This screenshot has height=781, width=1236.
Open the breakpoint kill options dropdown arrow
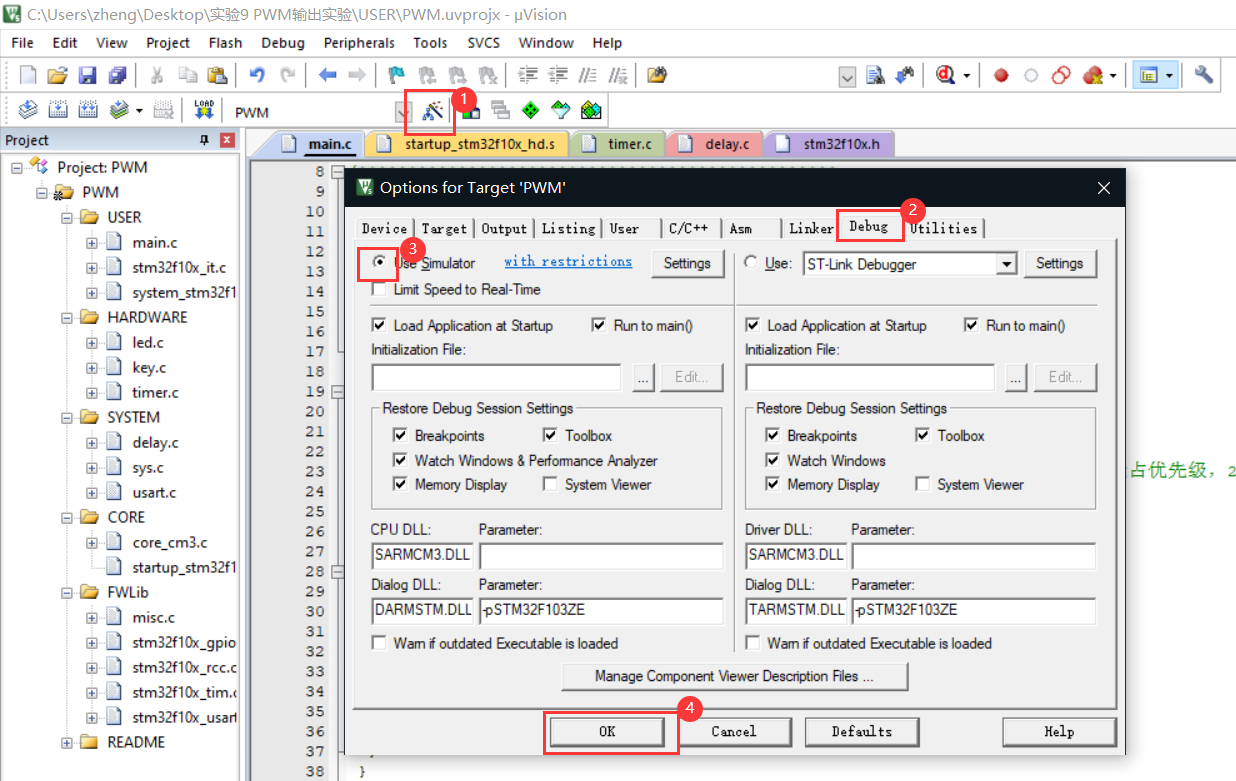[1112, 75]
